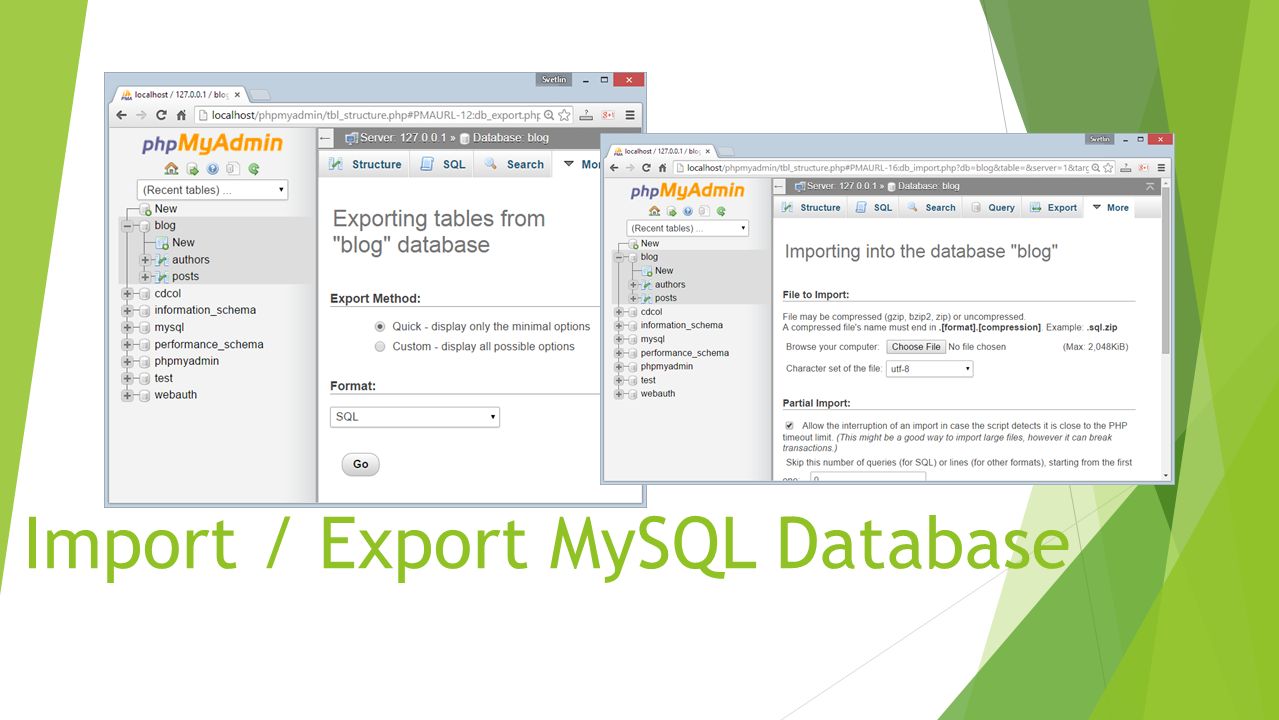The width and height of the screenshot is (1279, 720).
Task: Reload page in Export browser window
Action: (x=161, y=115)
